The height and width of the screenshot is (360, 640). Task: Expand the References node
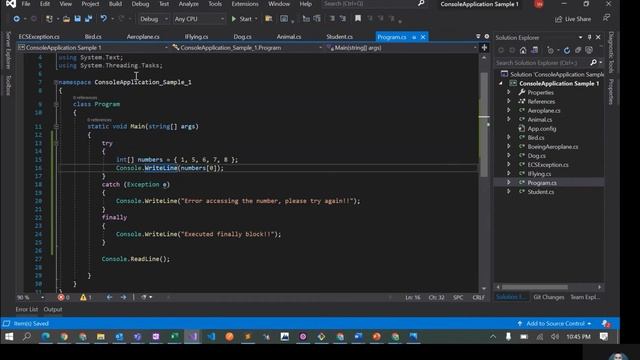pyautogui.click(x=509, y=101)
